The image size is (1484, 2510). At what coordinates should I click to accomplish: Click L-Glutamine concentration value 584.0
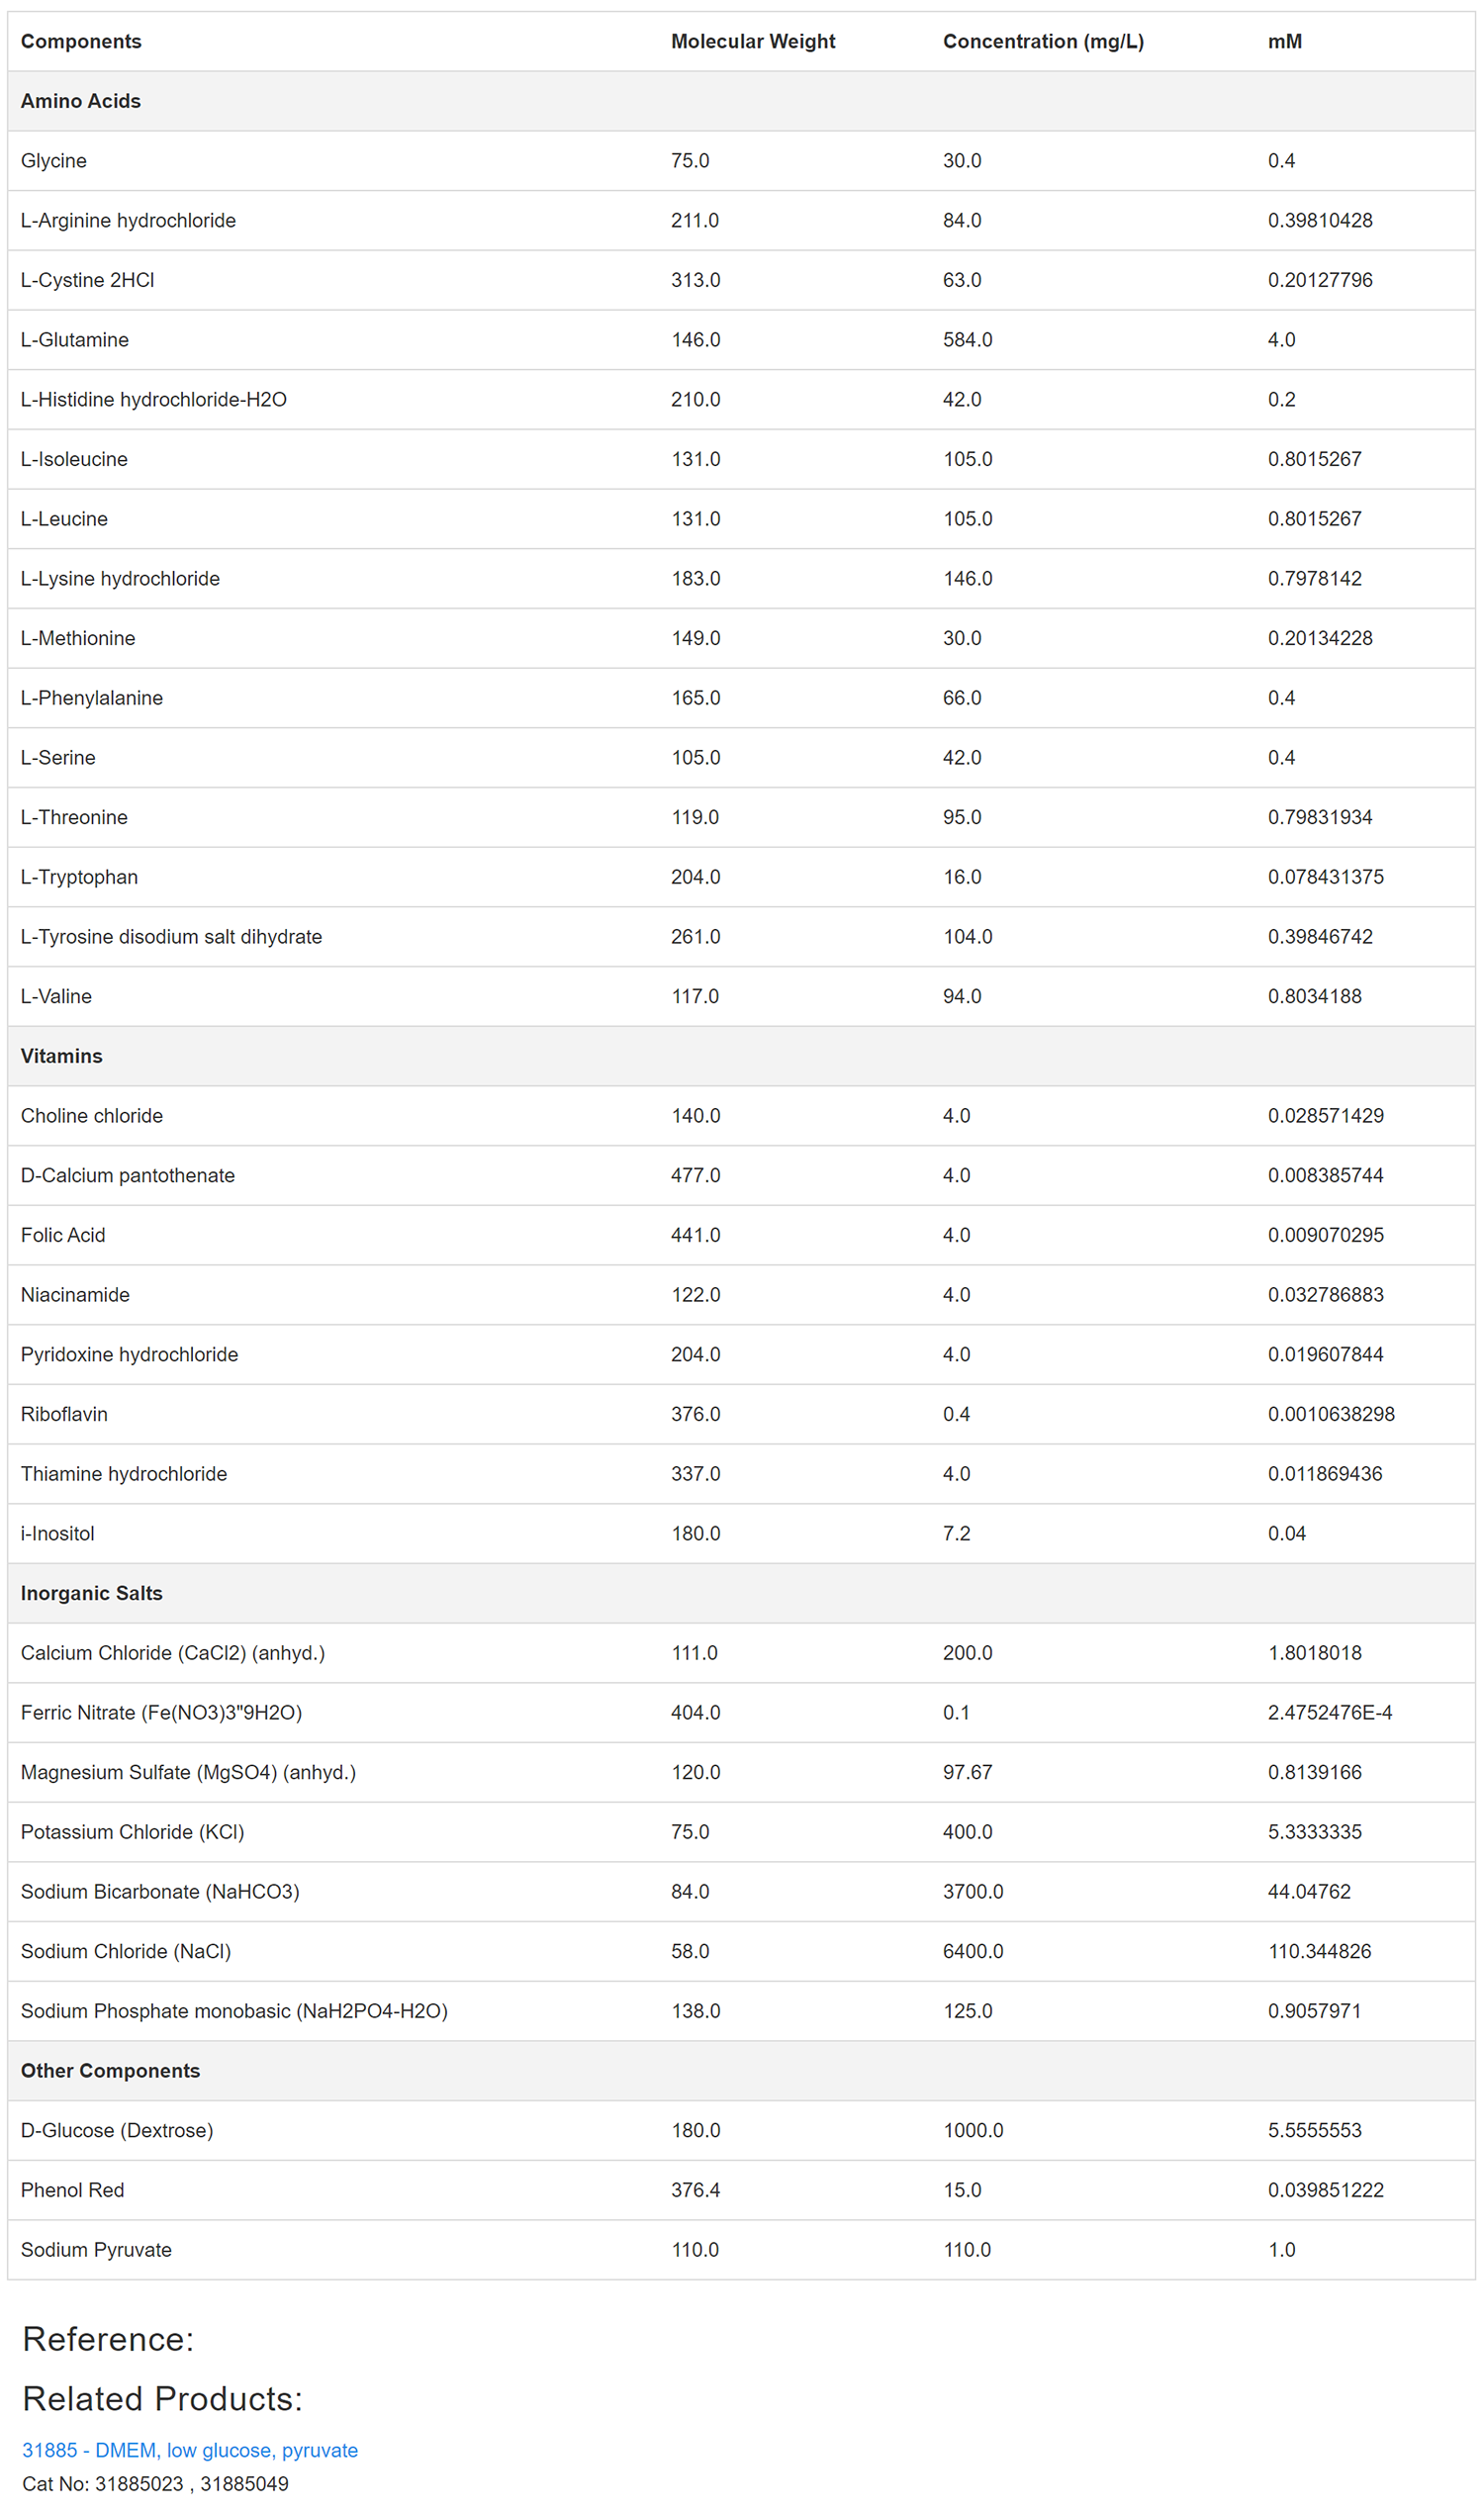[967, 340]
